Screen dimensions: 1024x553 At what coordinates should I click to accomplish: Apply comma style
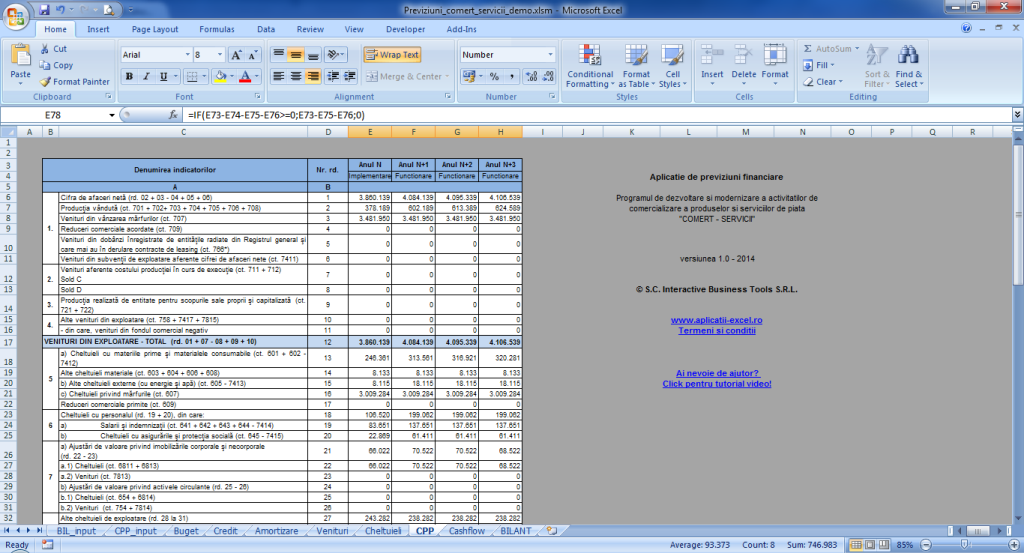511,76
